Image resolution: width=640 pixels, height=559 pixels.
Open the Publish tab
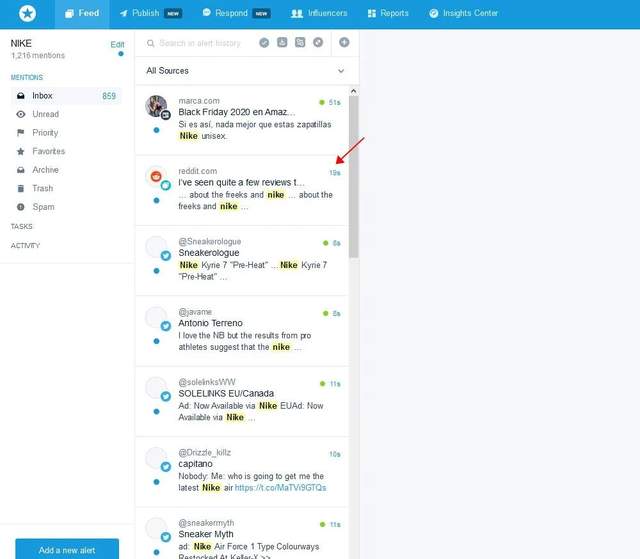151,13
